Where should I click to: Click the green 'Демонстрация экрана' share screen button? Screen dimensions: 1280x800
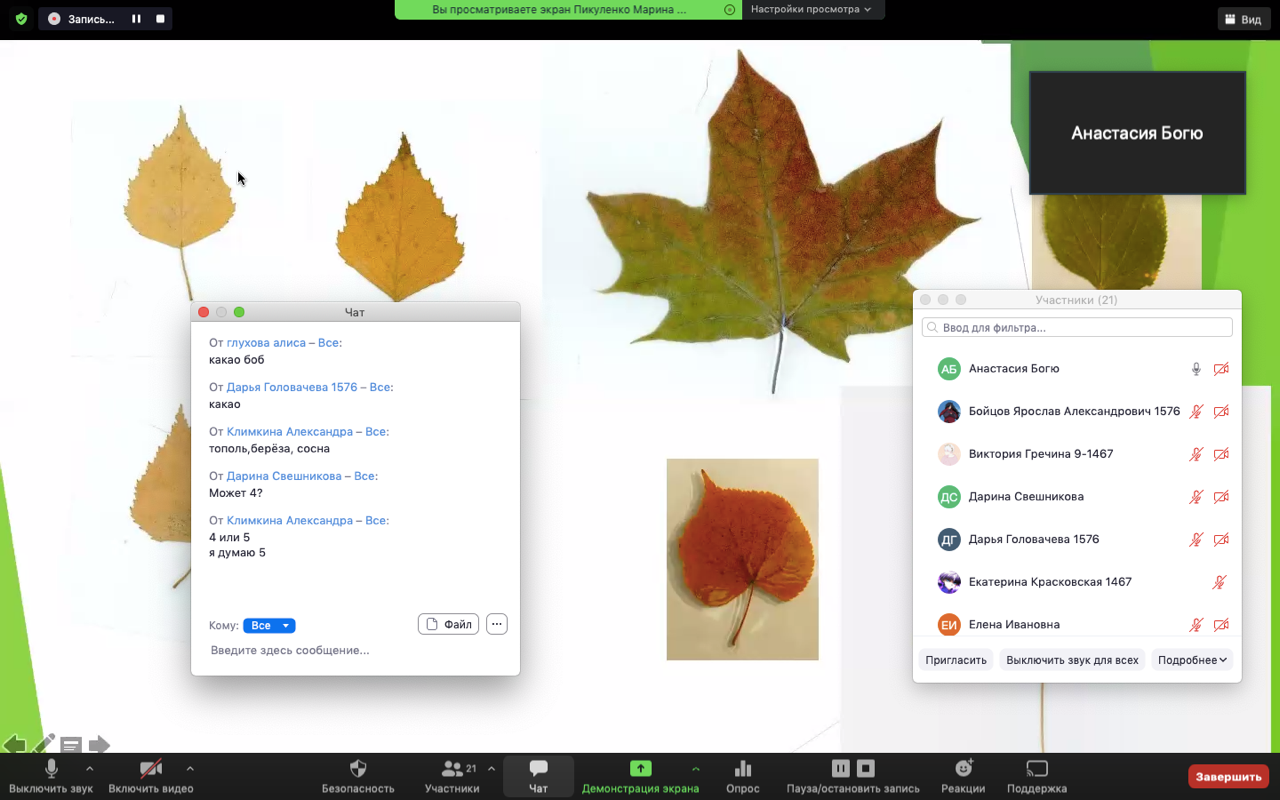pos(640,775)
